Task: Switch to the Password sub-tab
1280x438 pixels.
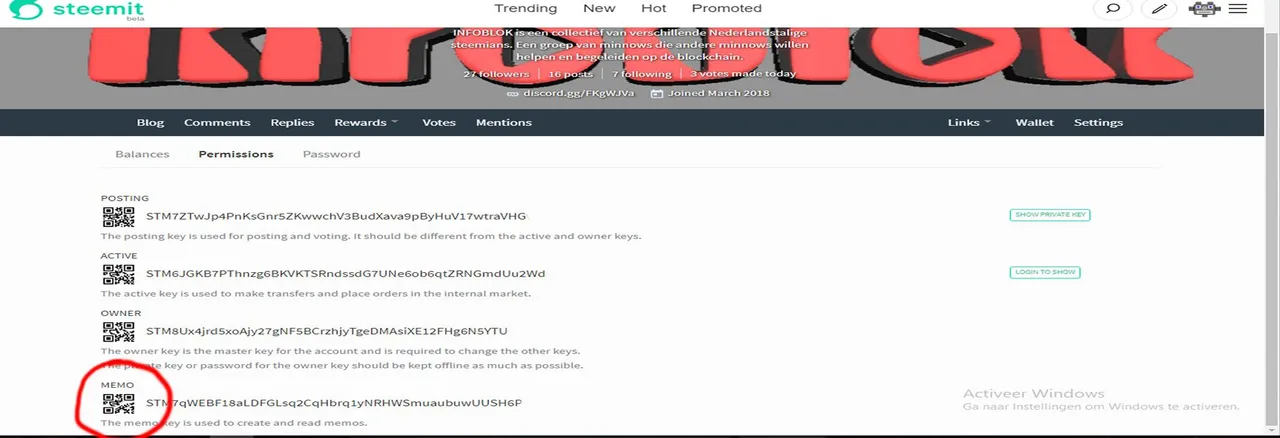Action: coord(331,154)
